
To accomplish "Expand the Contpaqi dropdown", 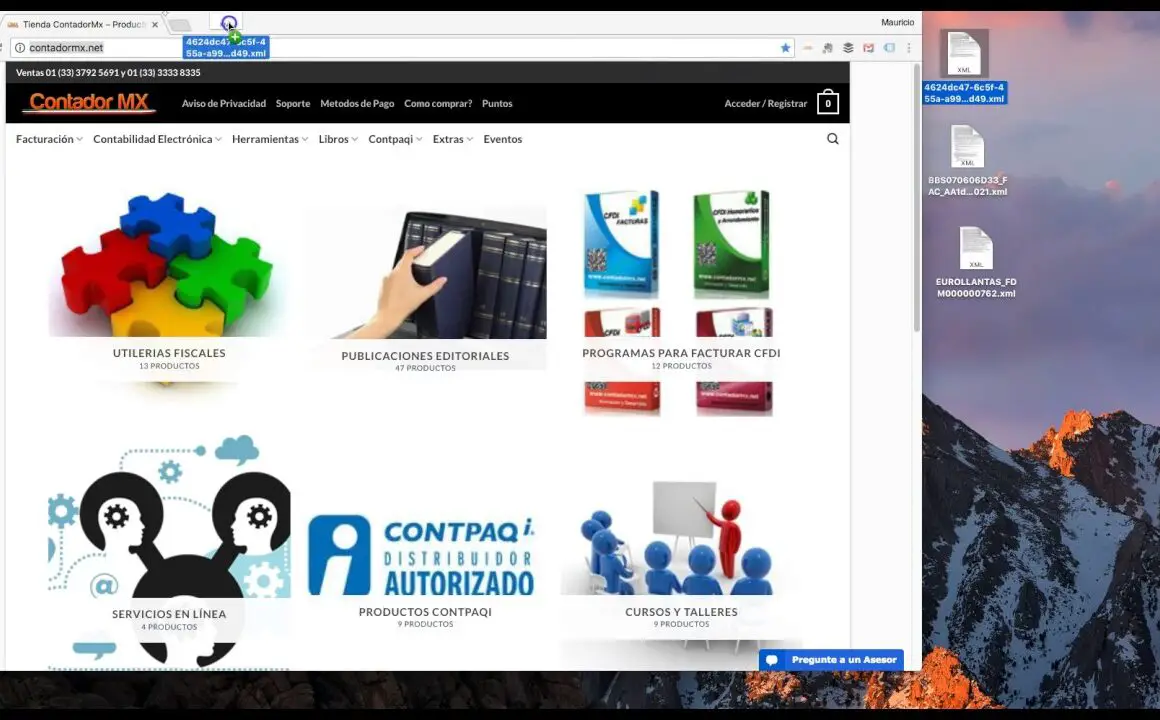I will pyautogui.click(x=395, y=139).
